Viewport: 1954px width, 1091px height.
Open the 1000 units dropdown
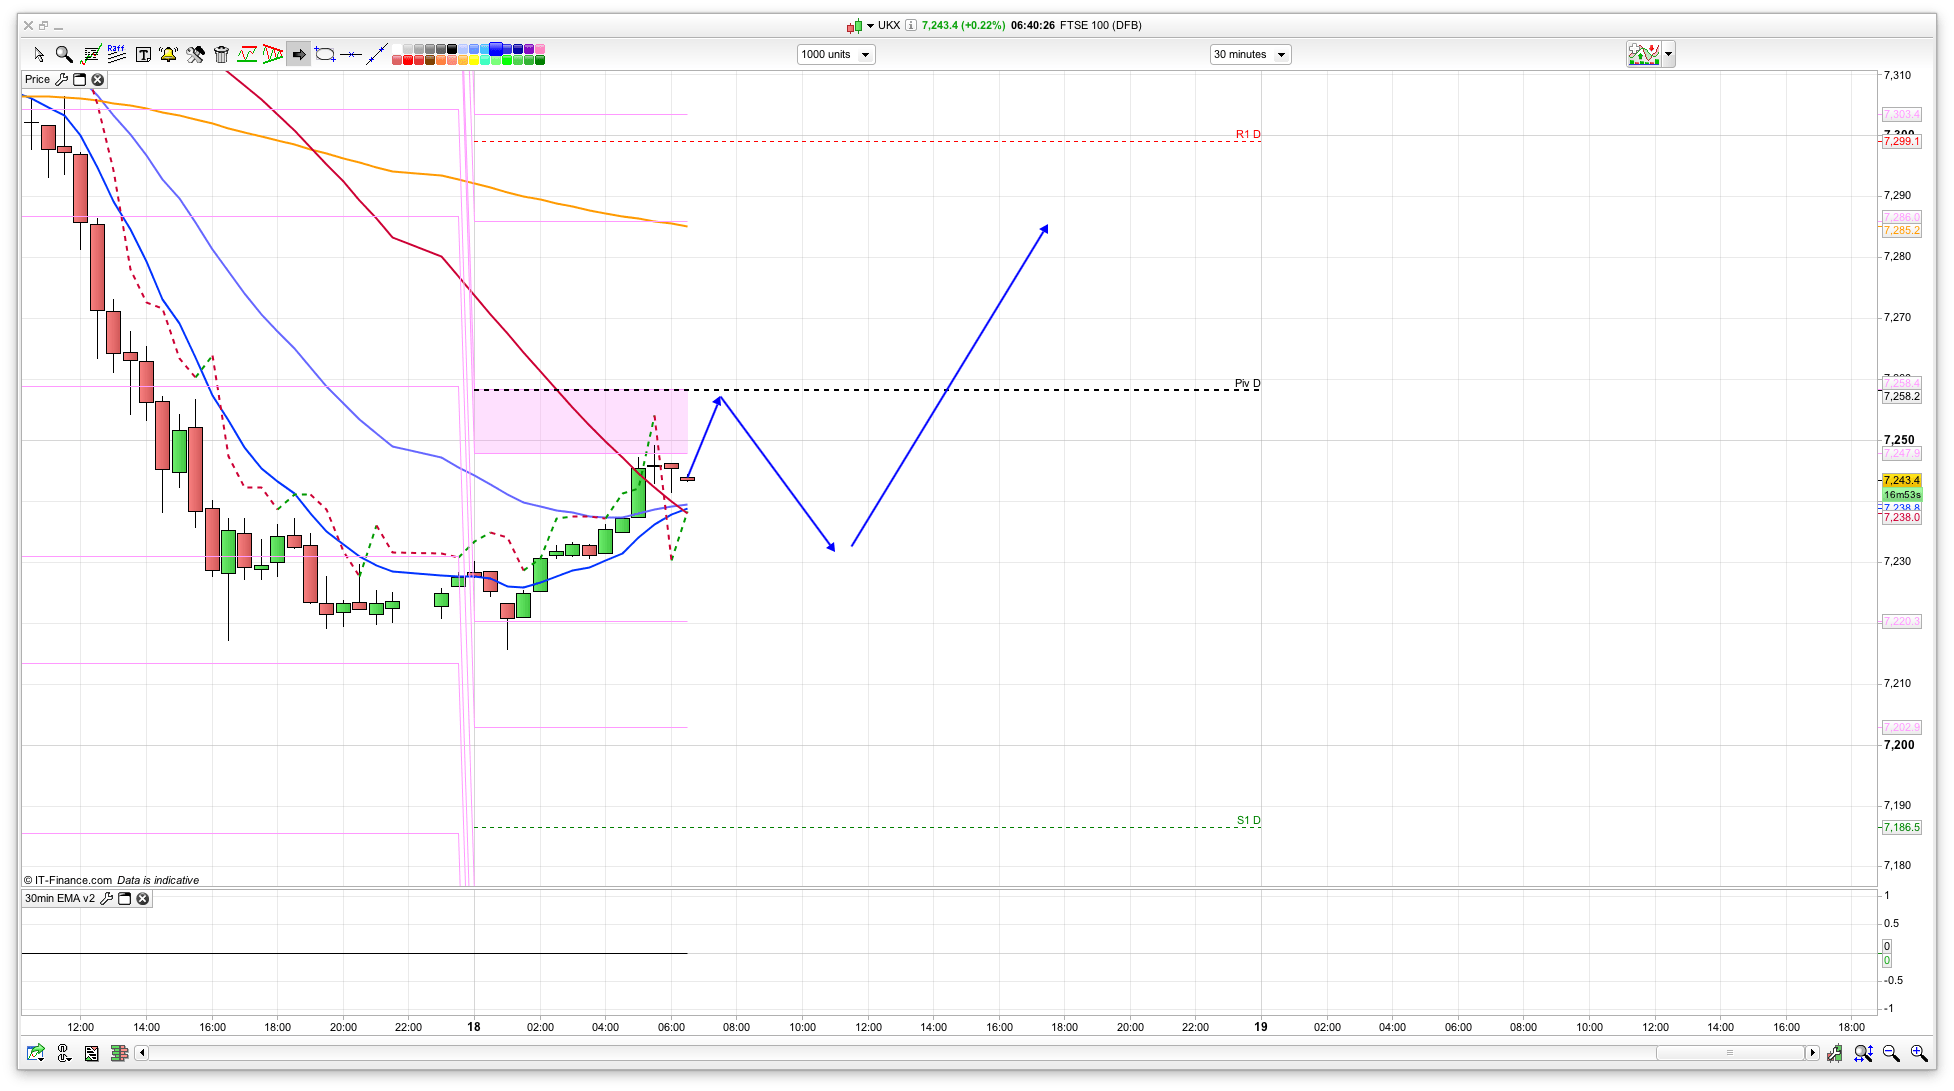[836, 55]
